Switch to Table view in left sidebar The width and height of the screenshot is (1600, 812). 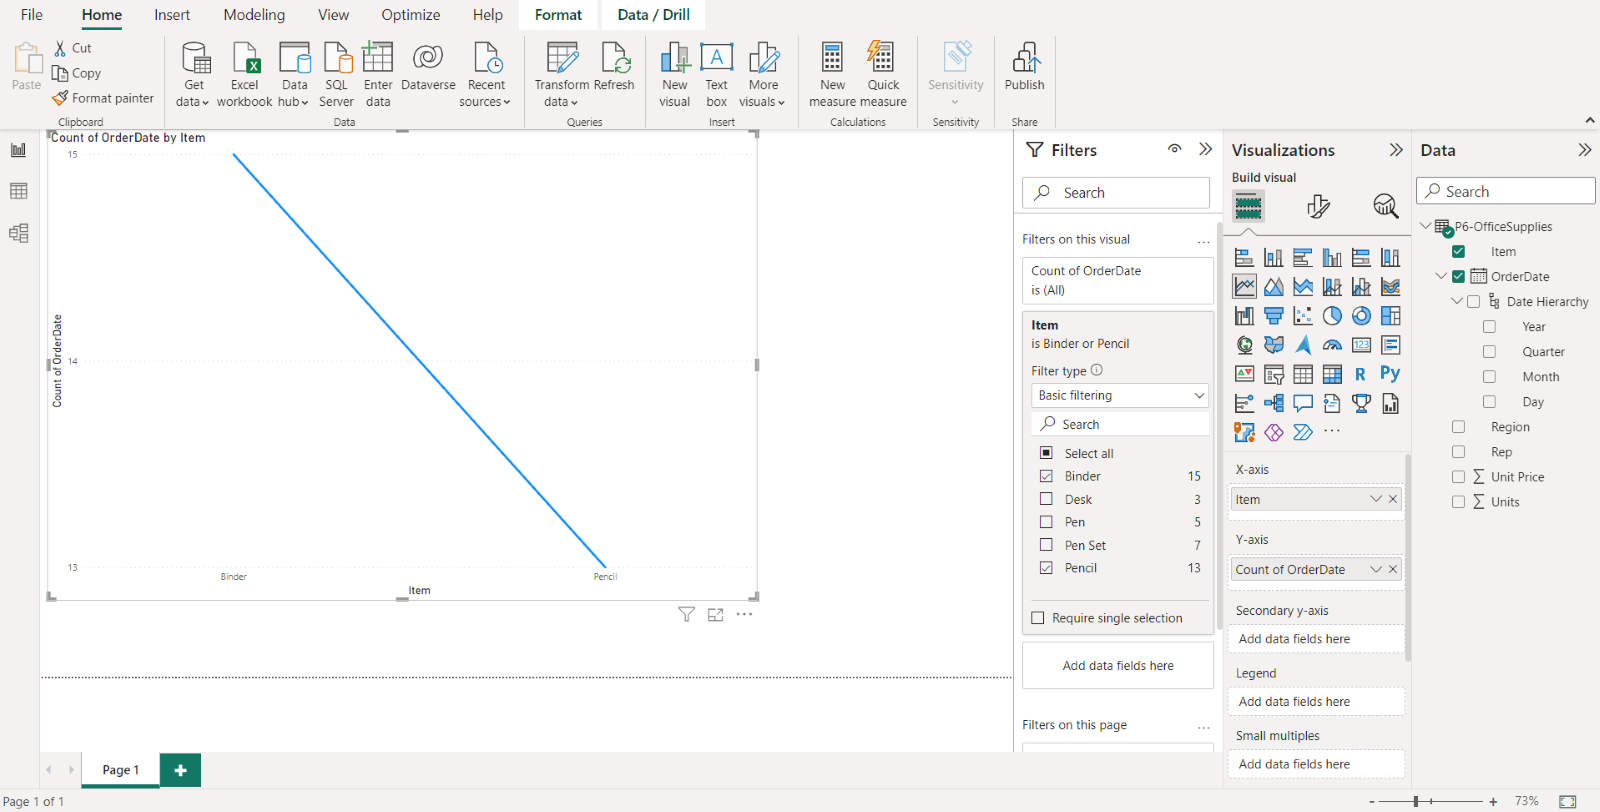(x=18, y=191)
